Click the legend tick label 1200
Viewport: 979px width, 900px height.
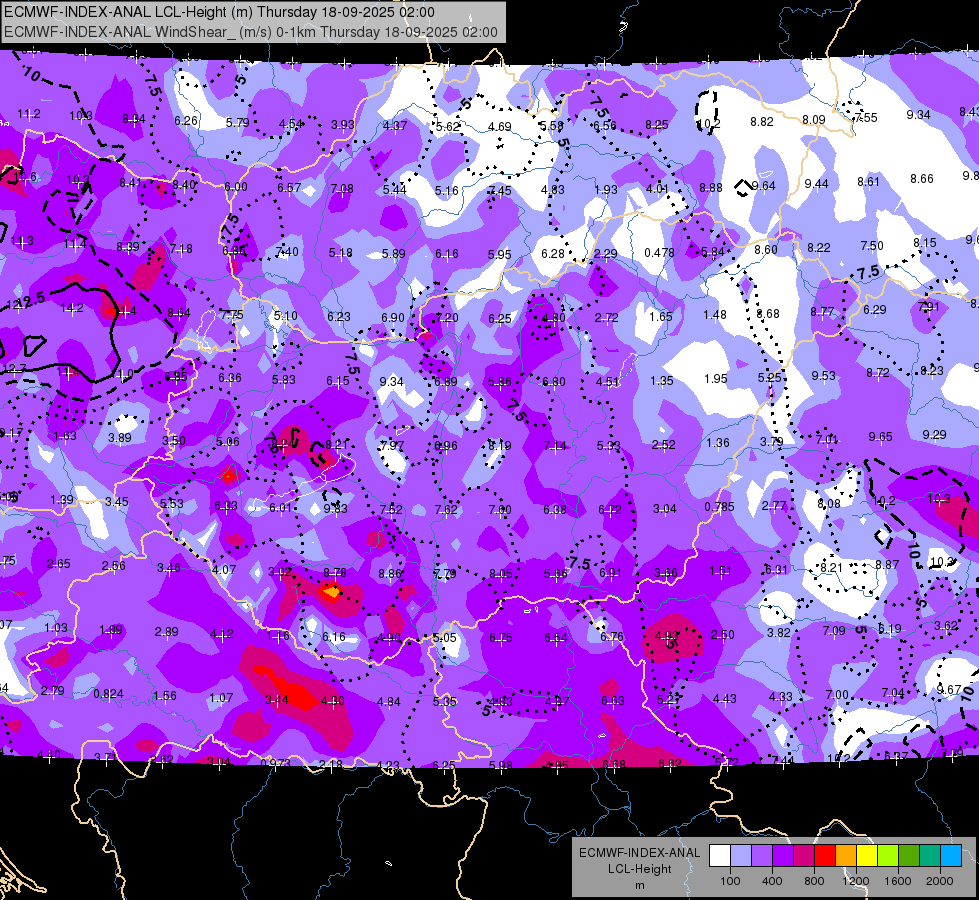(x=855, y=881)
